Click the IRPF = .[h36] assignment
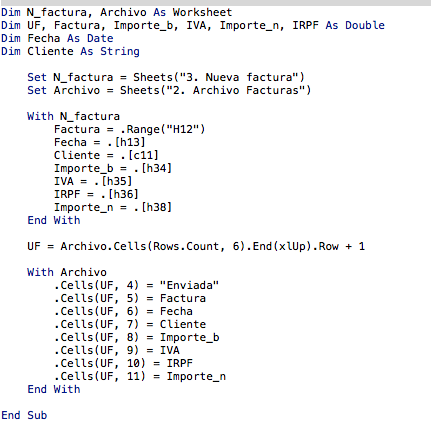The height and width of the screenshot is (428, 431). coord(96,194)
